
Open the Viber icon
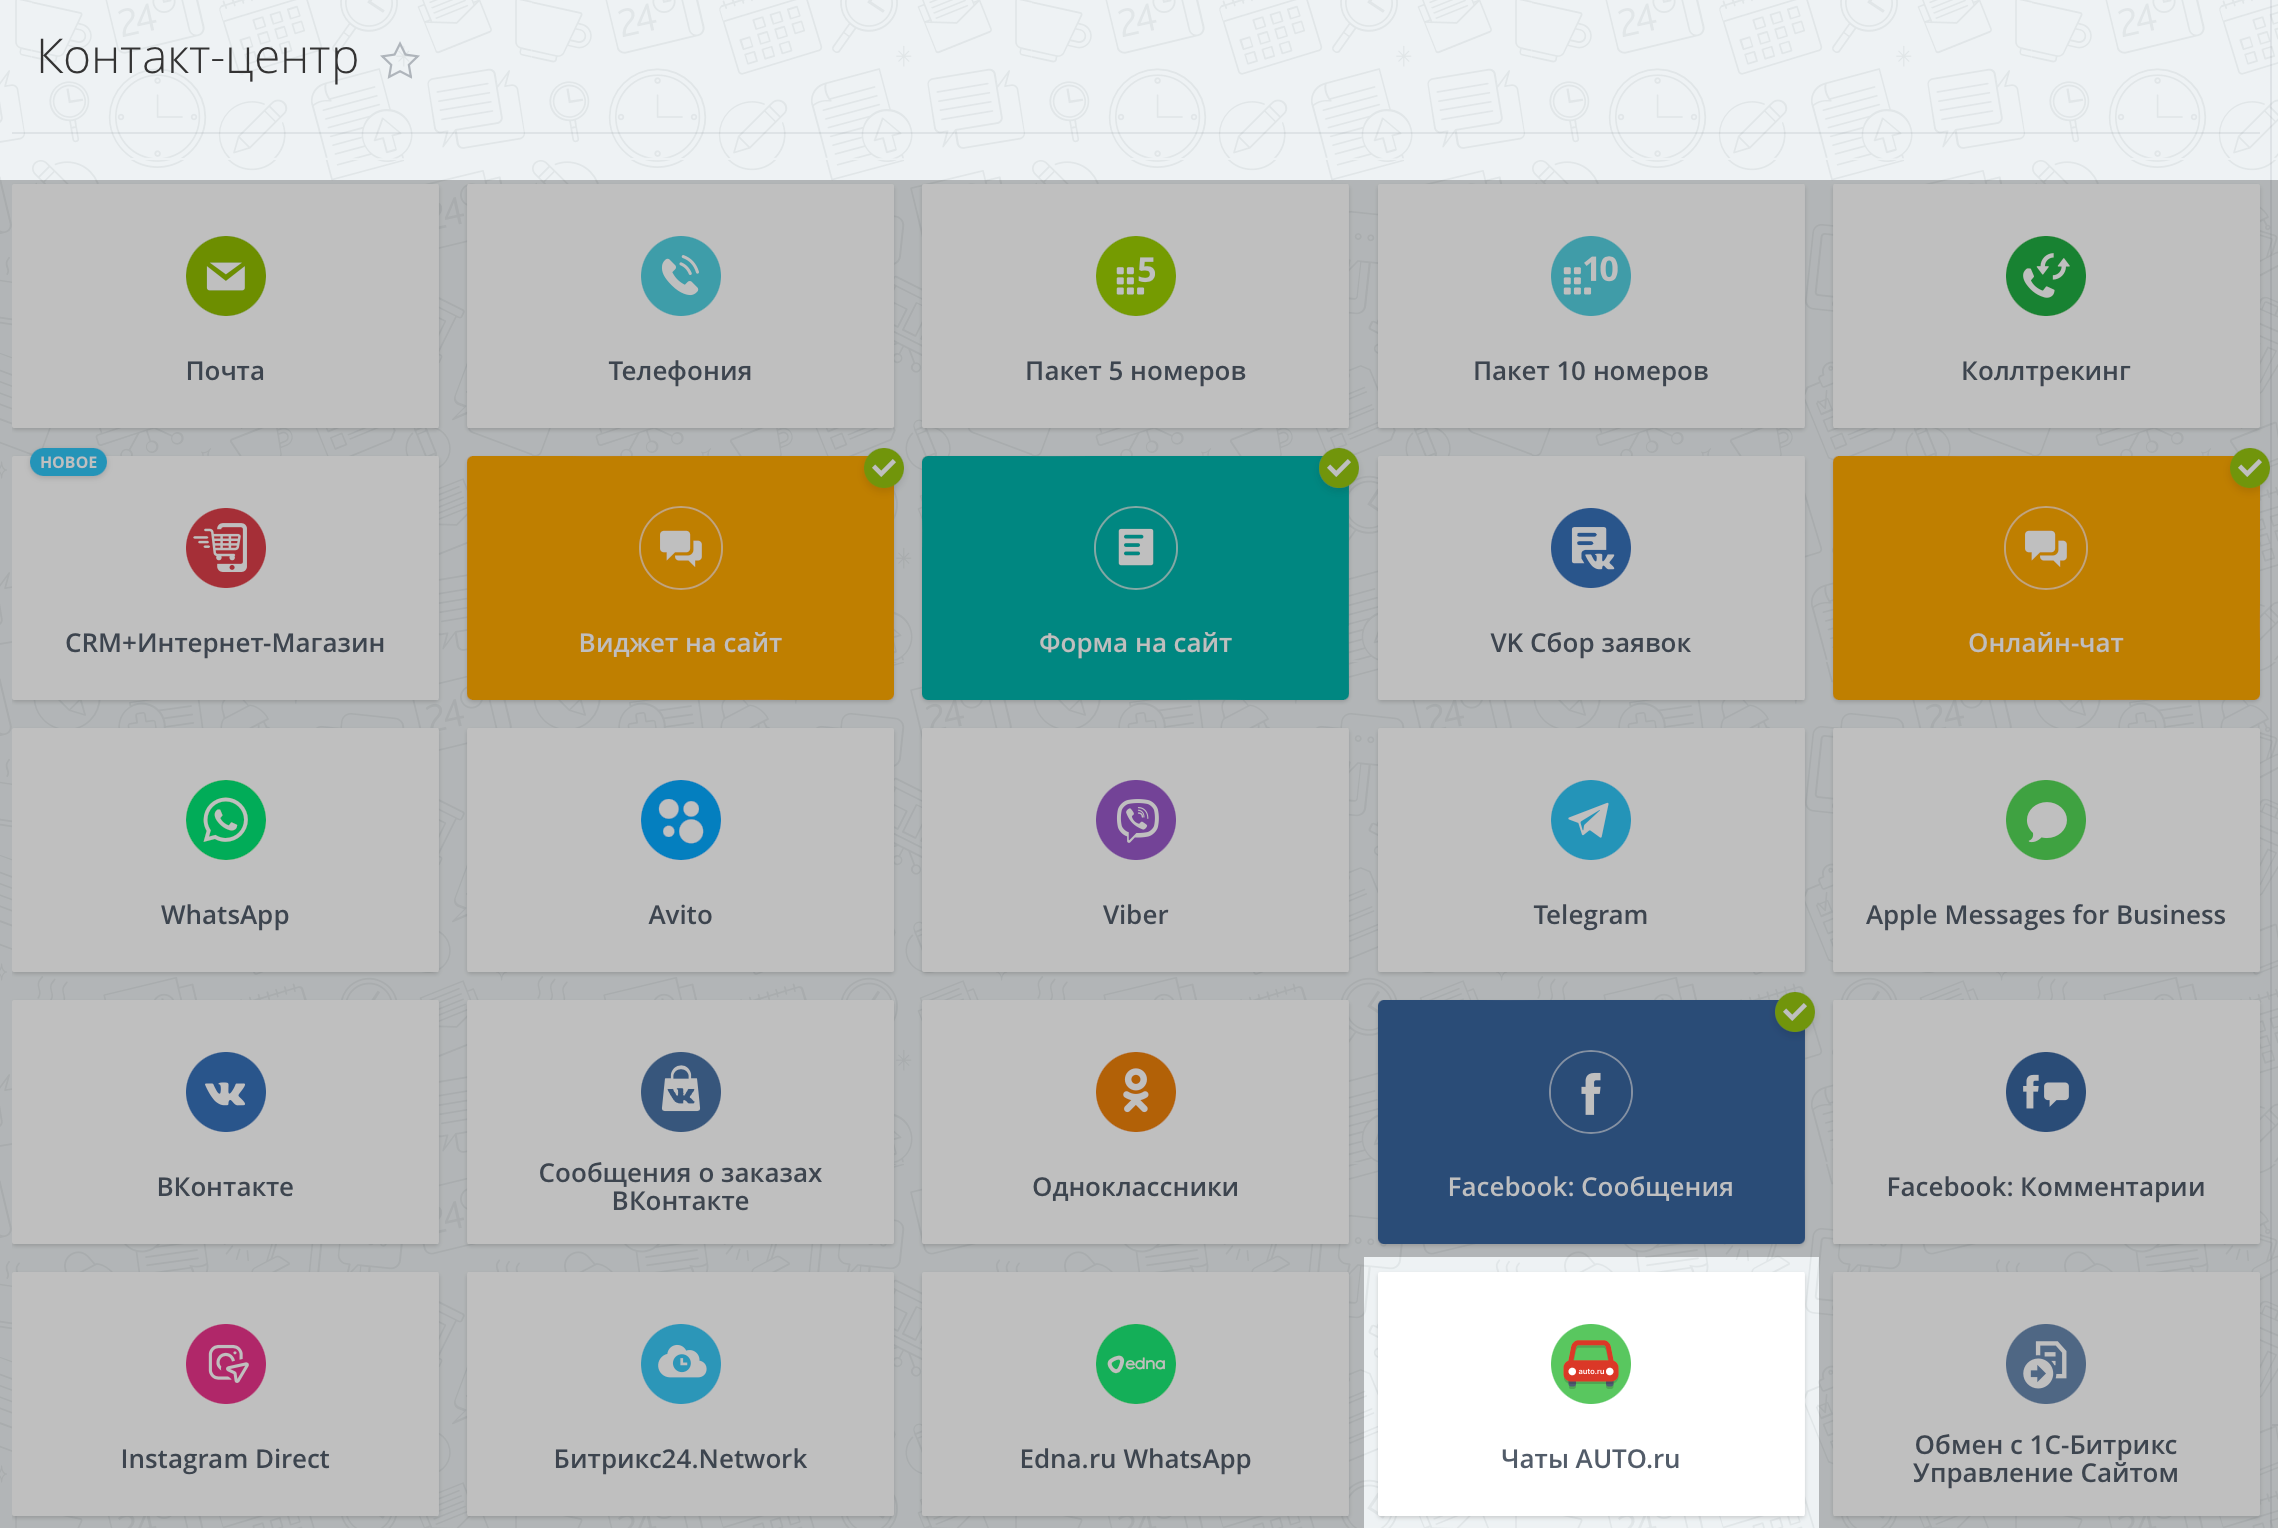(x=1135, y=820)
